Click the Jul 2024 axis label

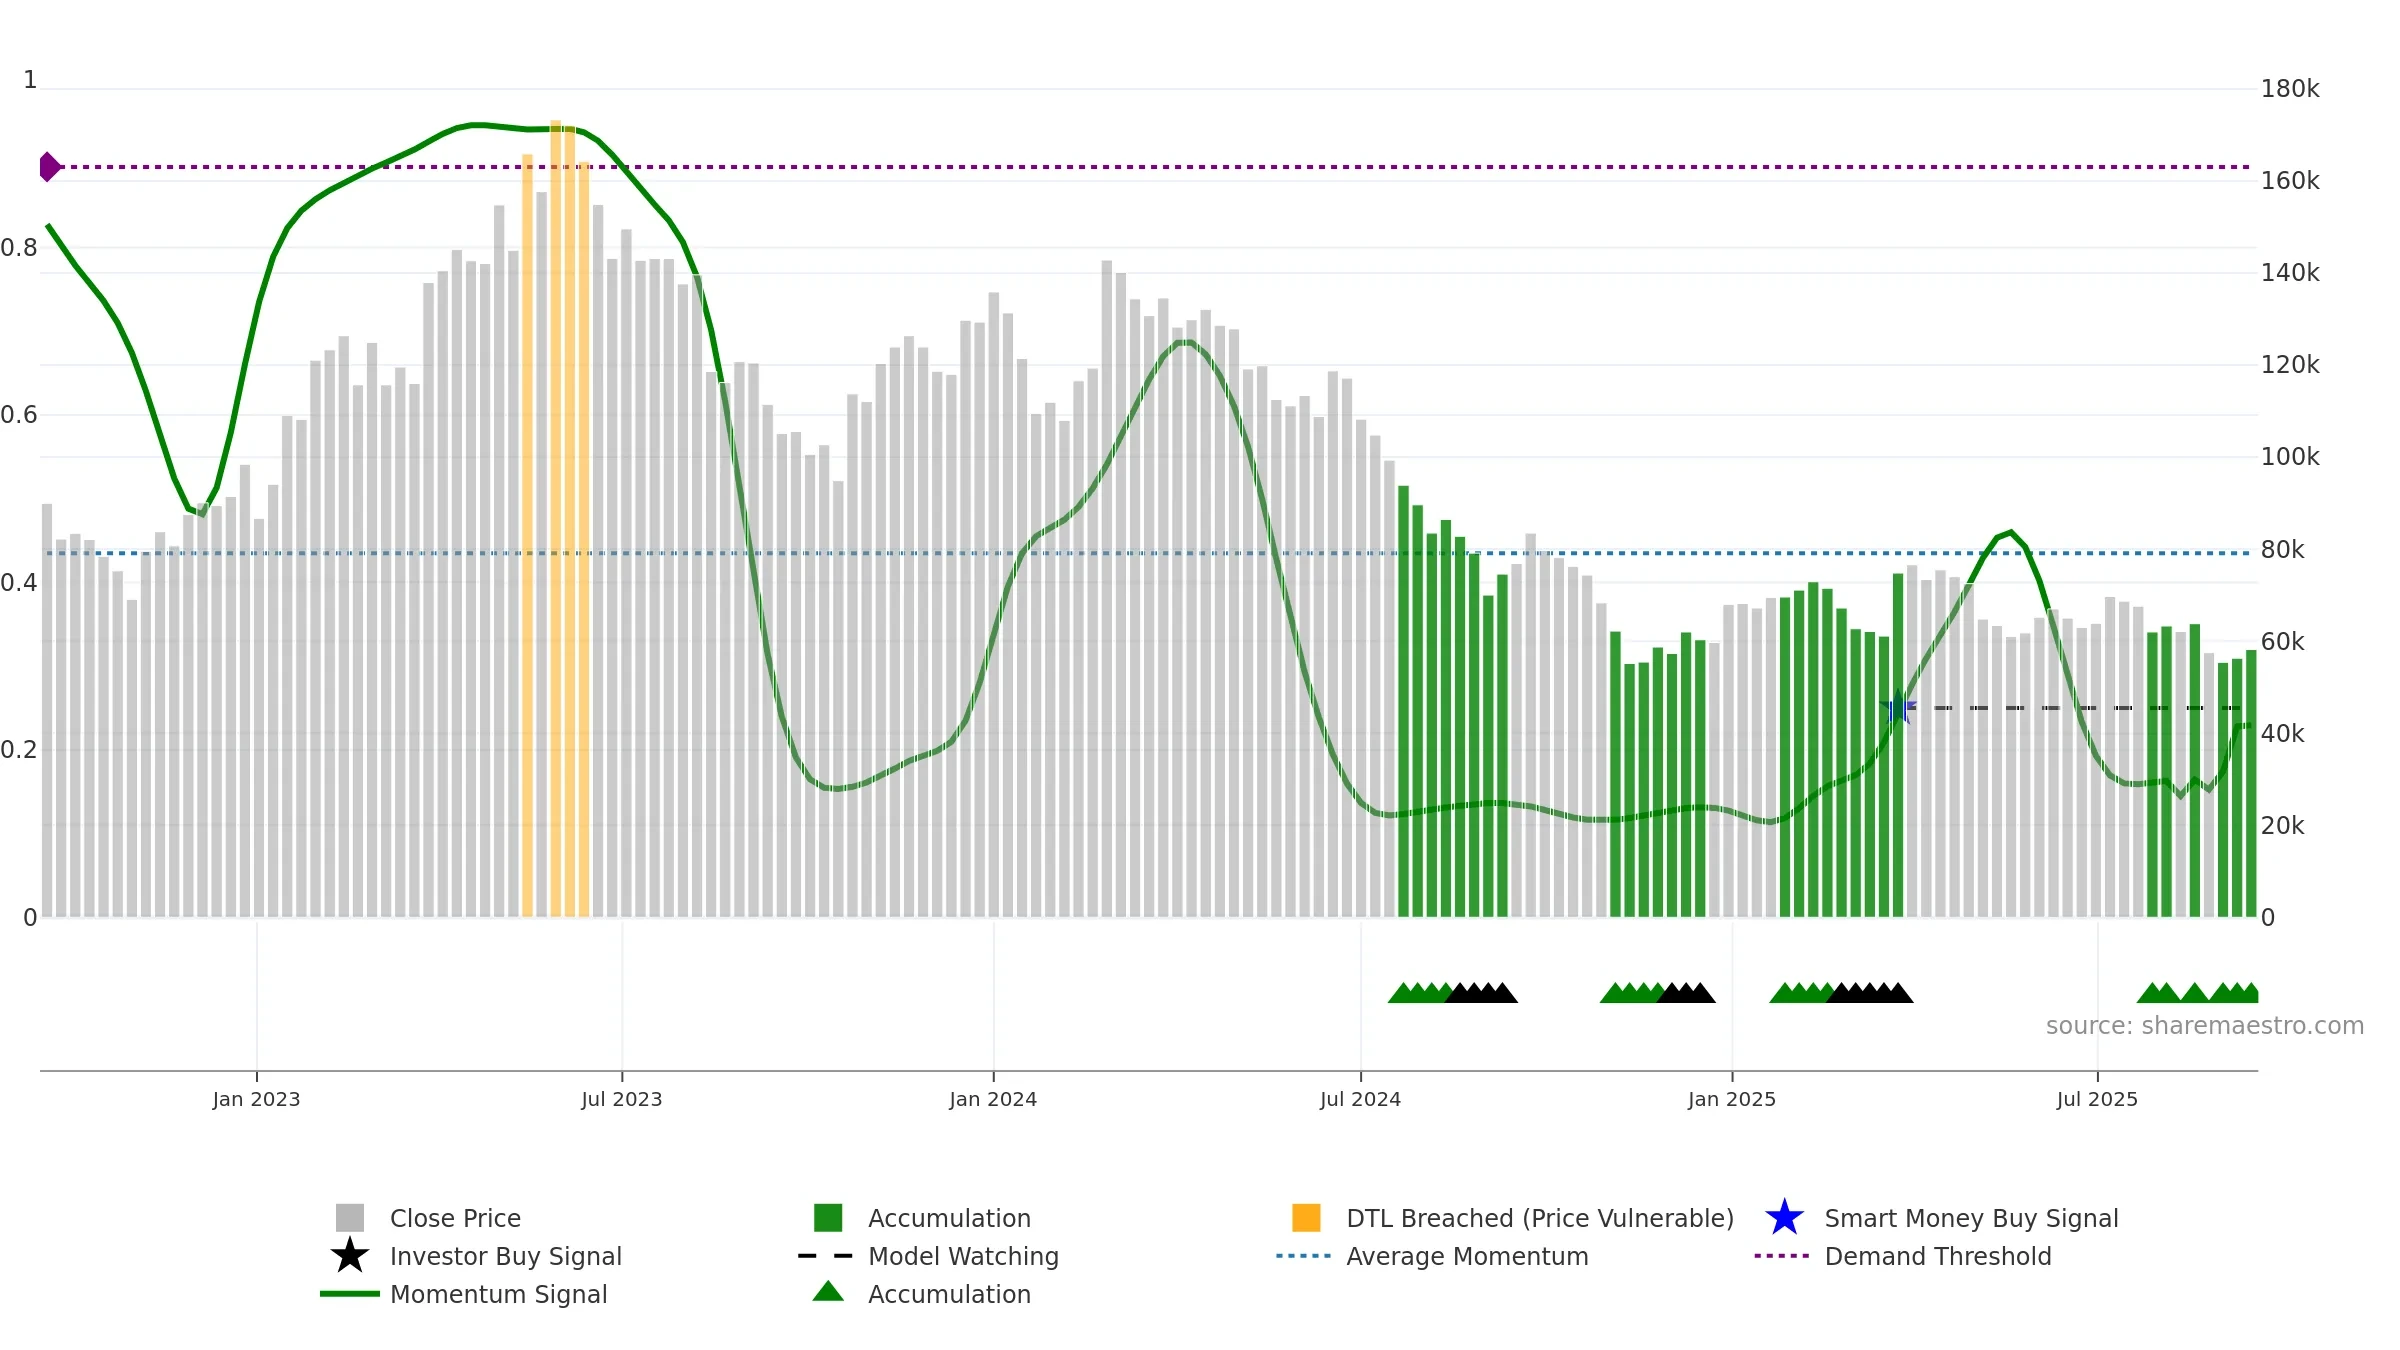(x=1360, y=1100)
